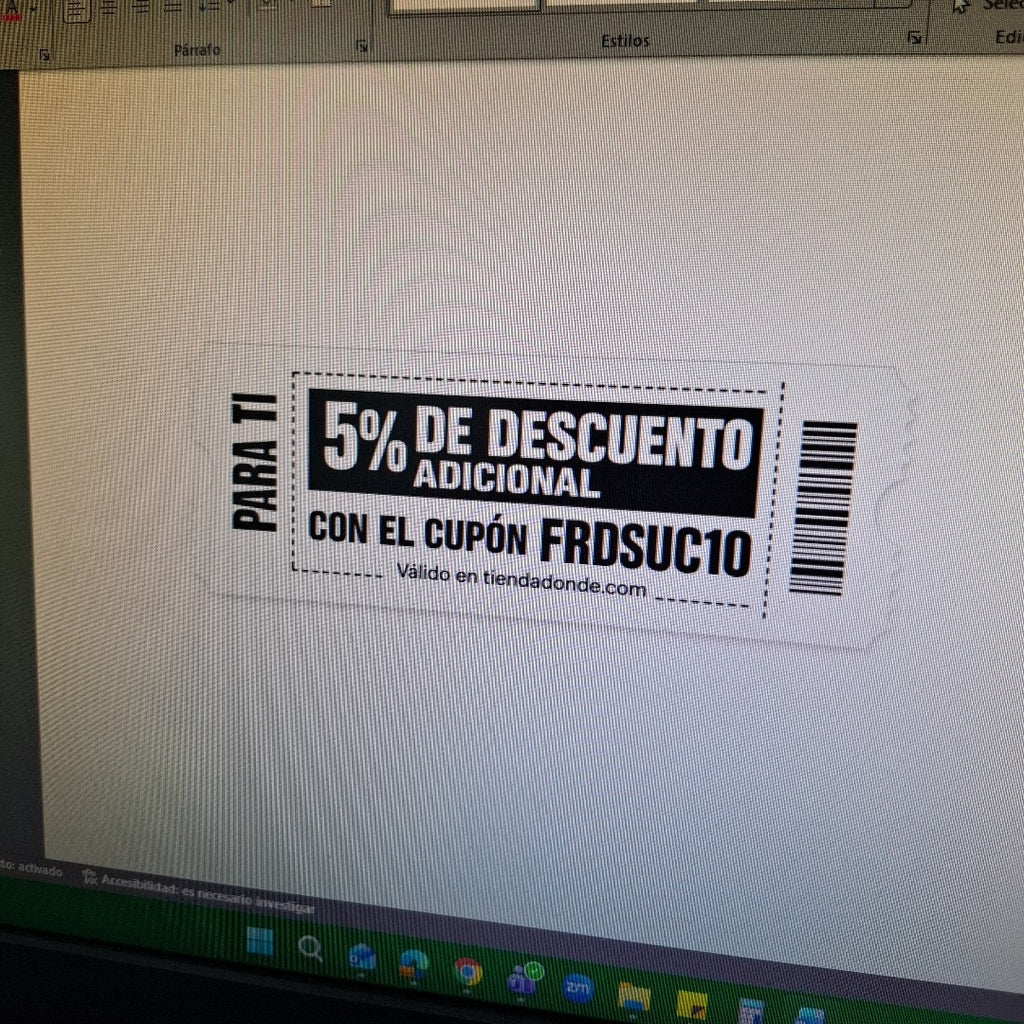Apply align left to paragraph

(77, 8)
